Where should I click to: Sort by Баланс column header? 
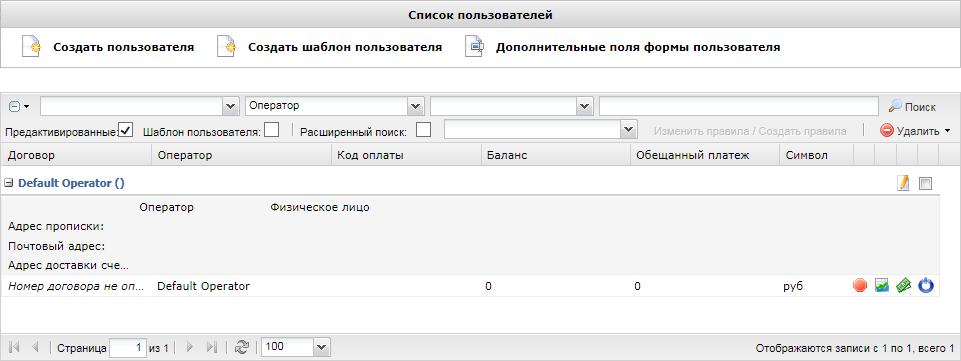pyautogui.click(x=556, y=156)
